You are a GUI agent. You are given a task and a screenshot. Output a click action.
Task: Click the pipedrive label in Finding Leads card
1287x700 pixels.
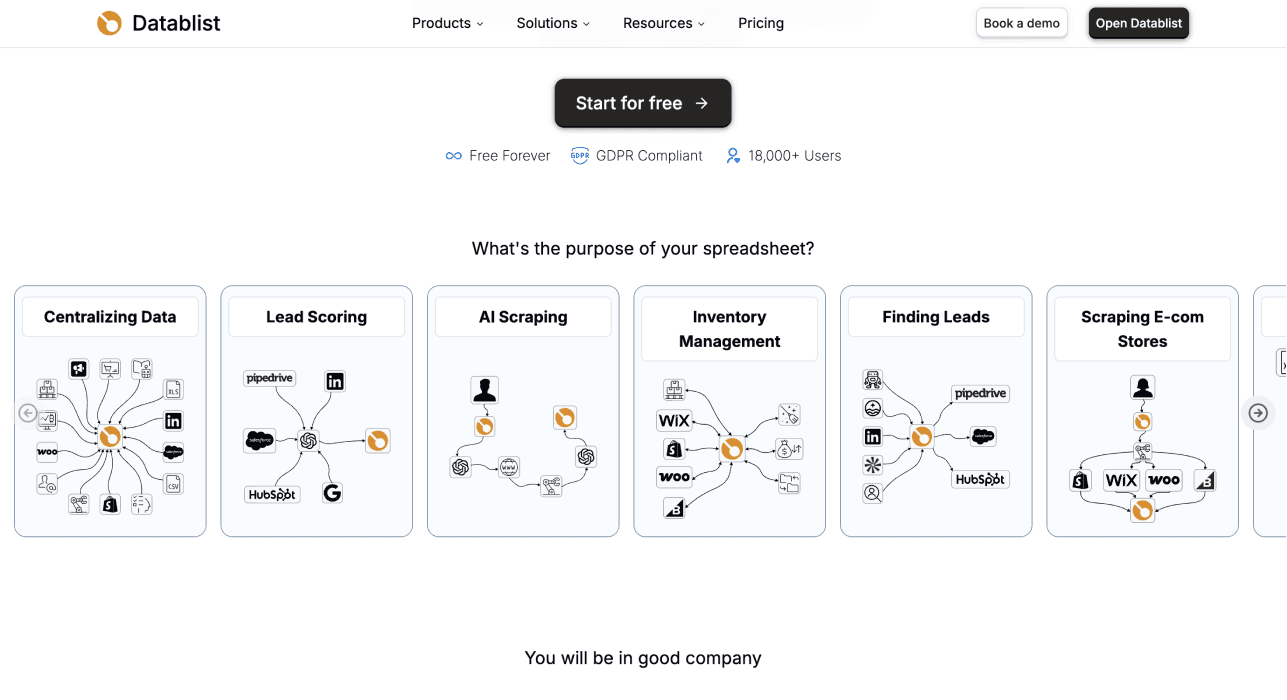click(x=980, y=393)
